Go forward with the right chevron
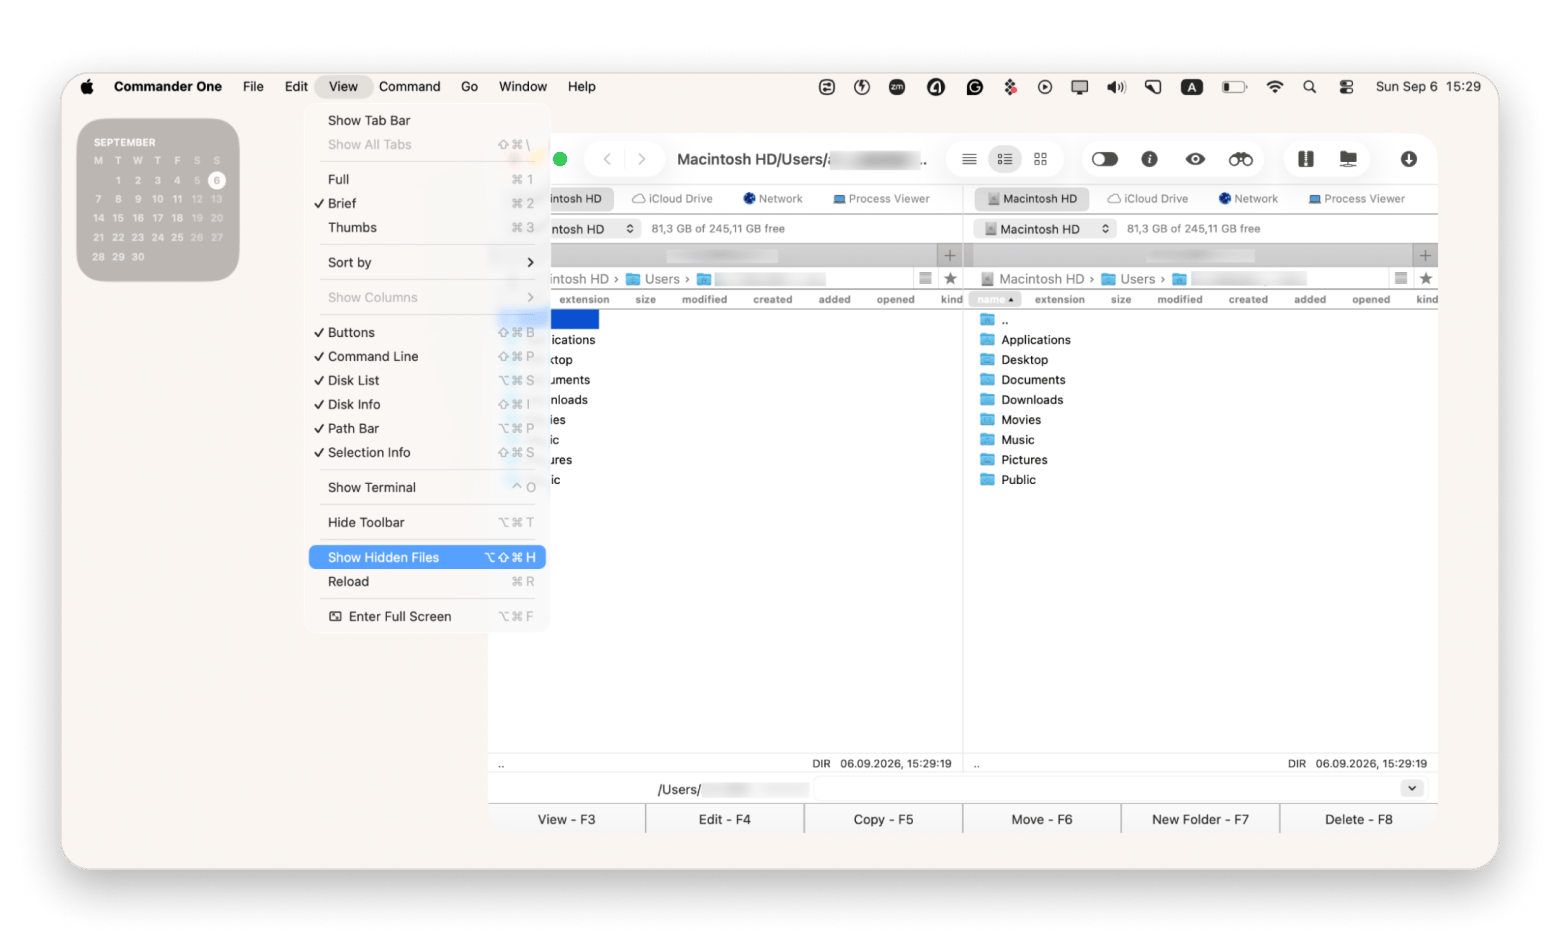Viewport: 1560px width, 950px height. click(x=642, y=159)
